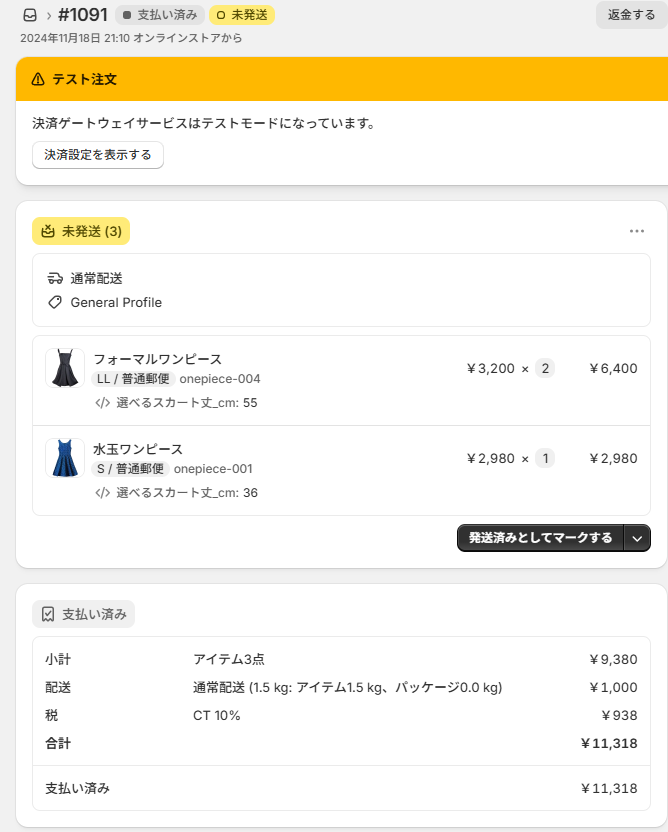Open the 水玉ワンピース product link
668x832 pixels.
138,449
